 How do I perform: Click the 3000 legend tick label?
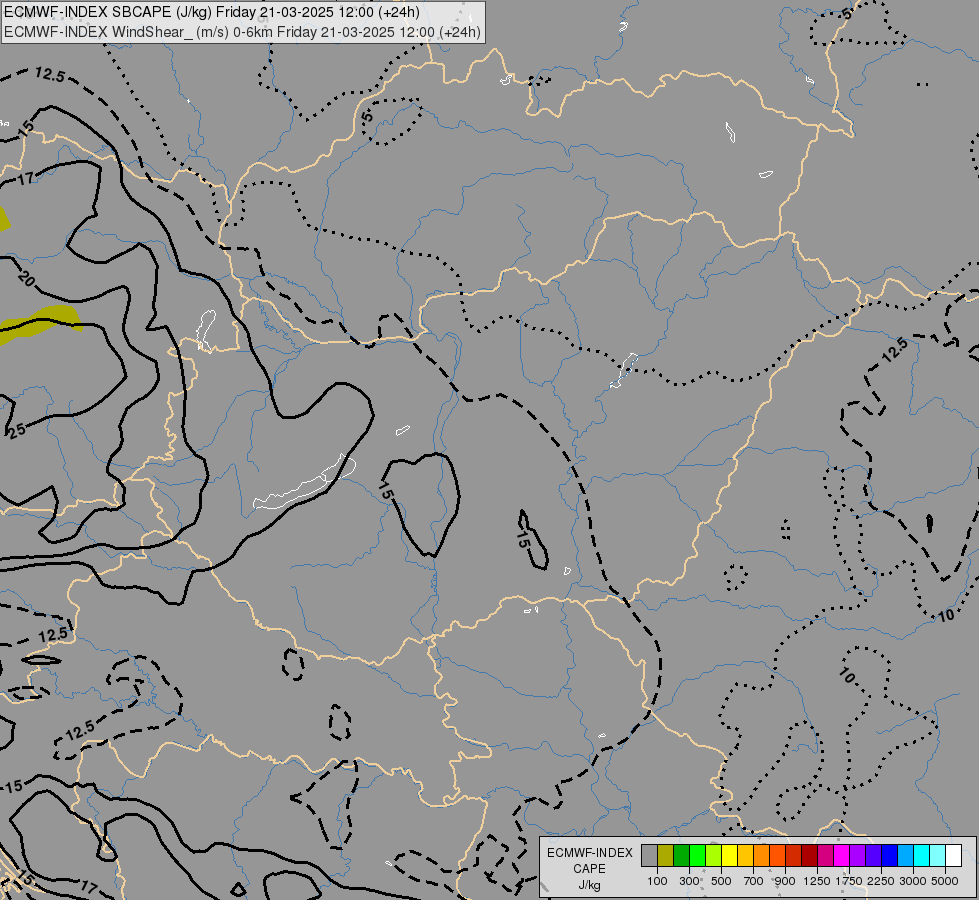click(913, 881)
